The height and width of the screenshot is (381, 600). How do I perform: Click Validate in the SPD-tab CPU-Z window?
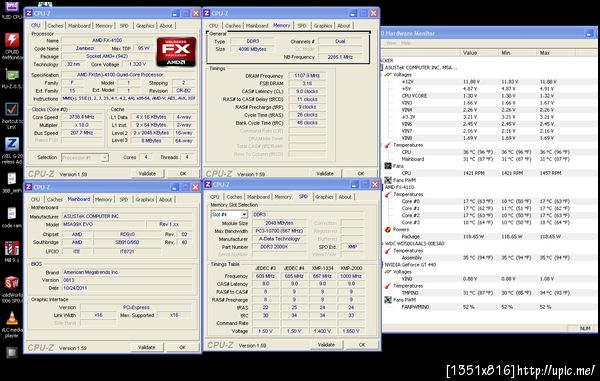[326, 345]
